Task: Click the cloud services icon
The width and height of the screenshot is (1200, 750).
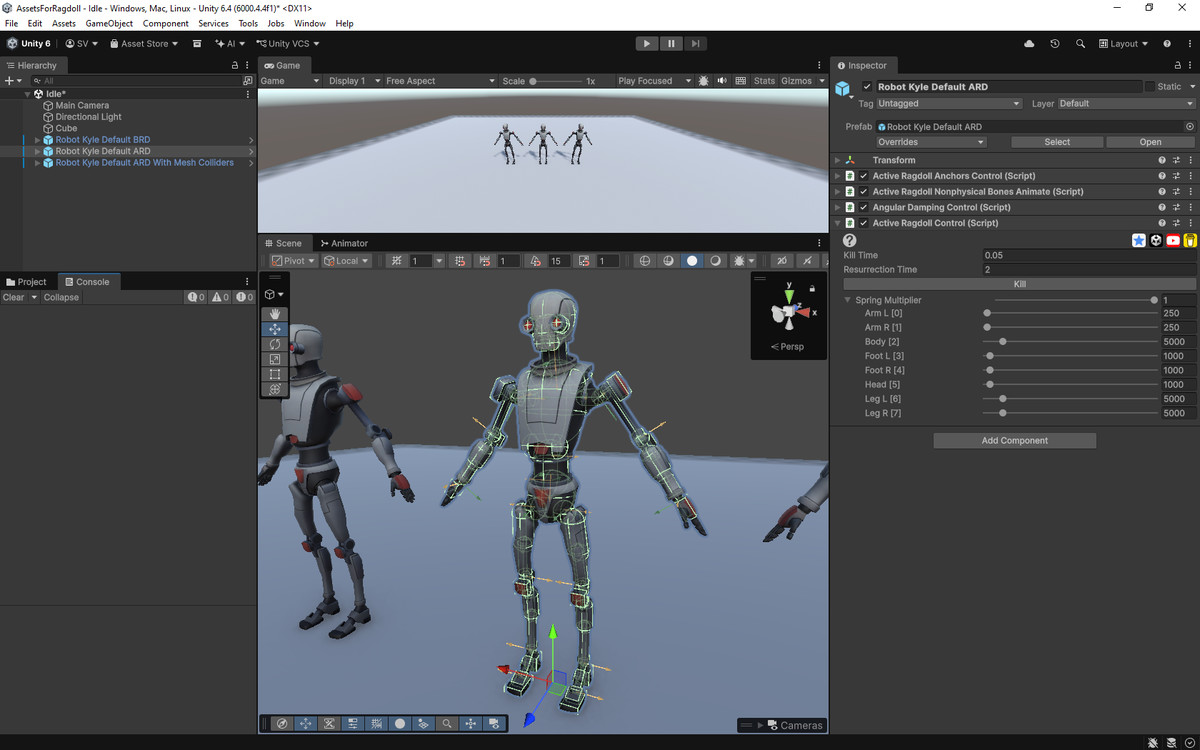Action: click(x=1029, y=44)
